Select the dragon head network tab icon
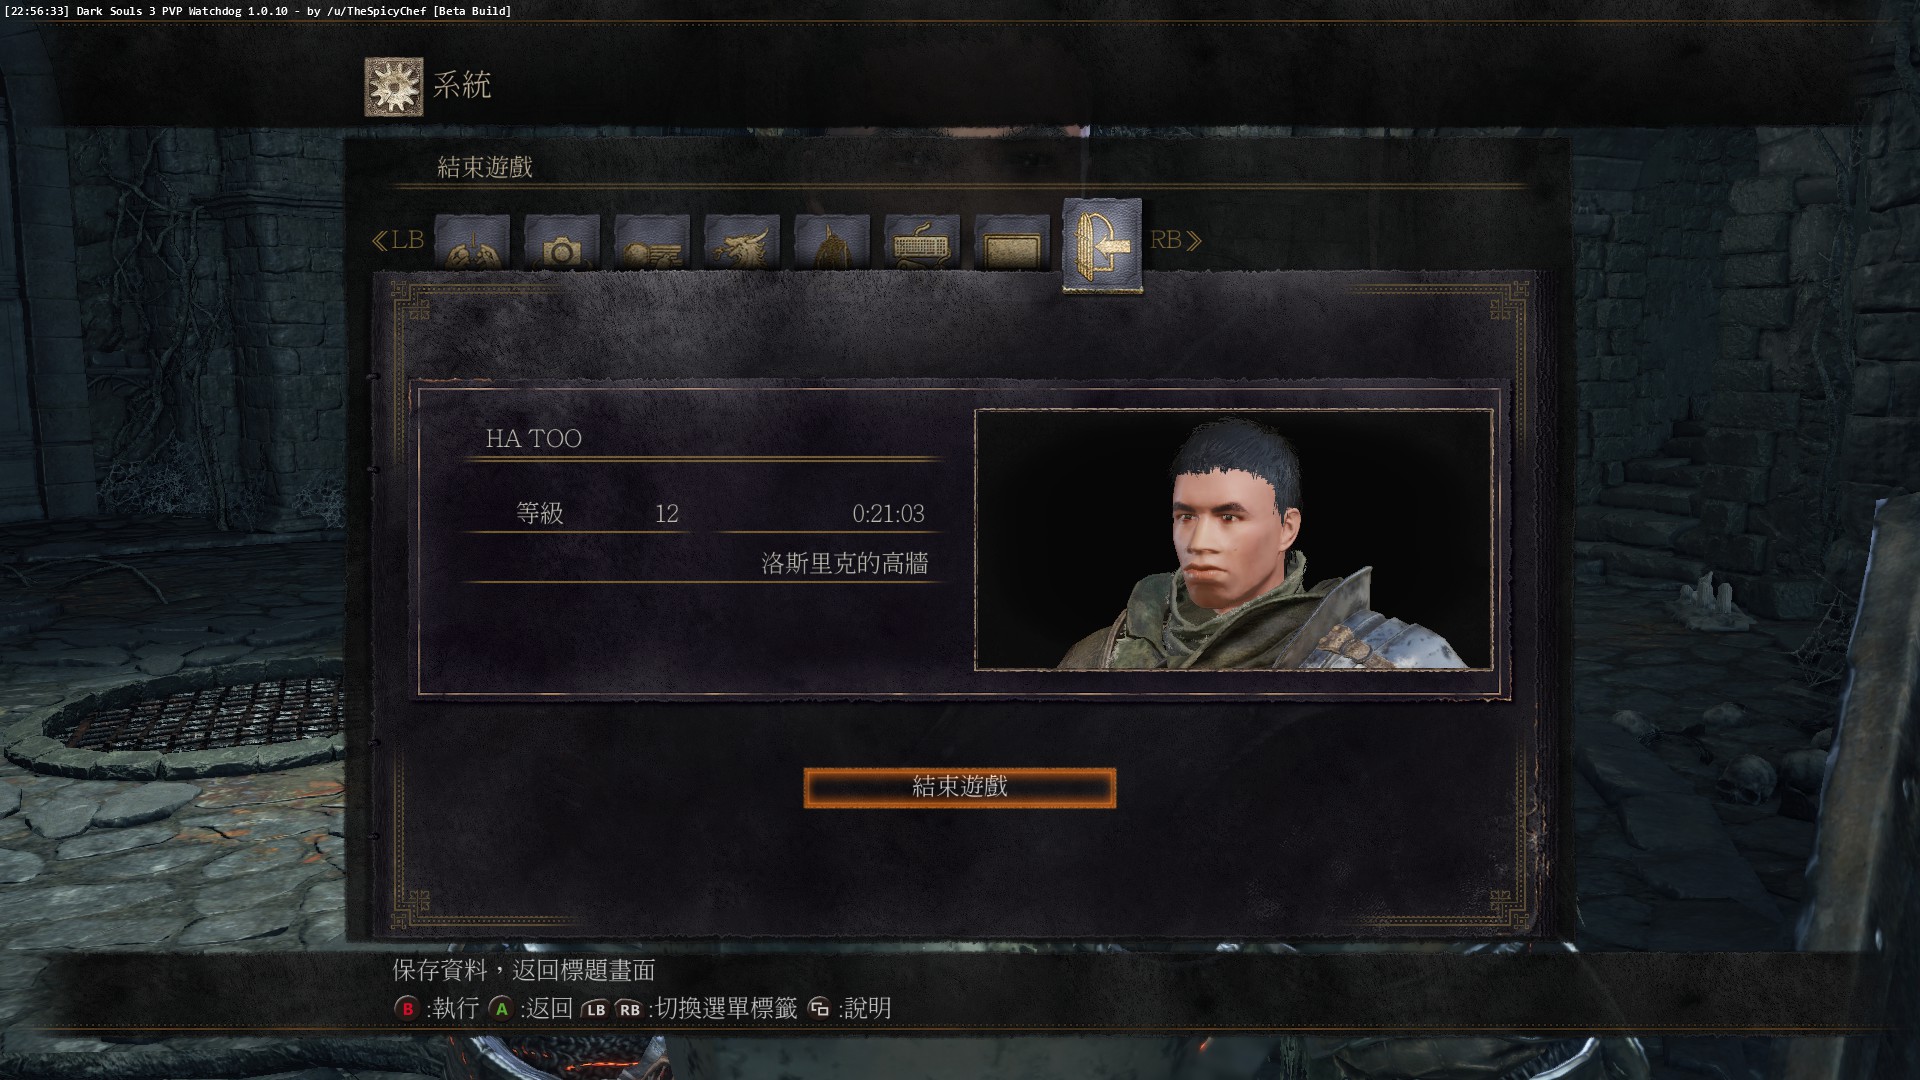Viewport: 1920px width, 1080px height. point(742,242)
